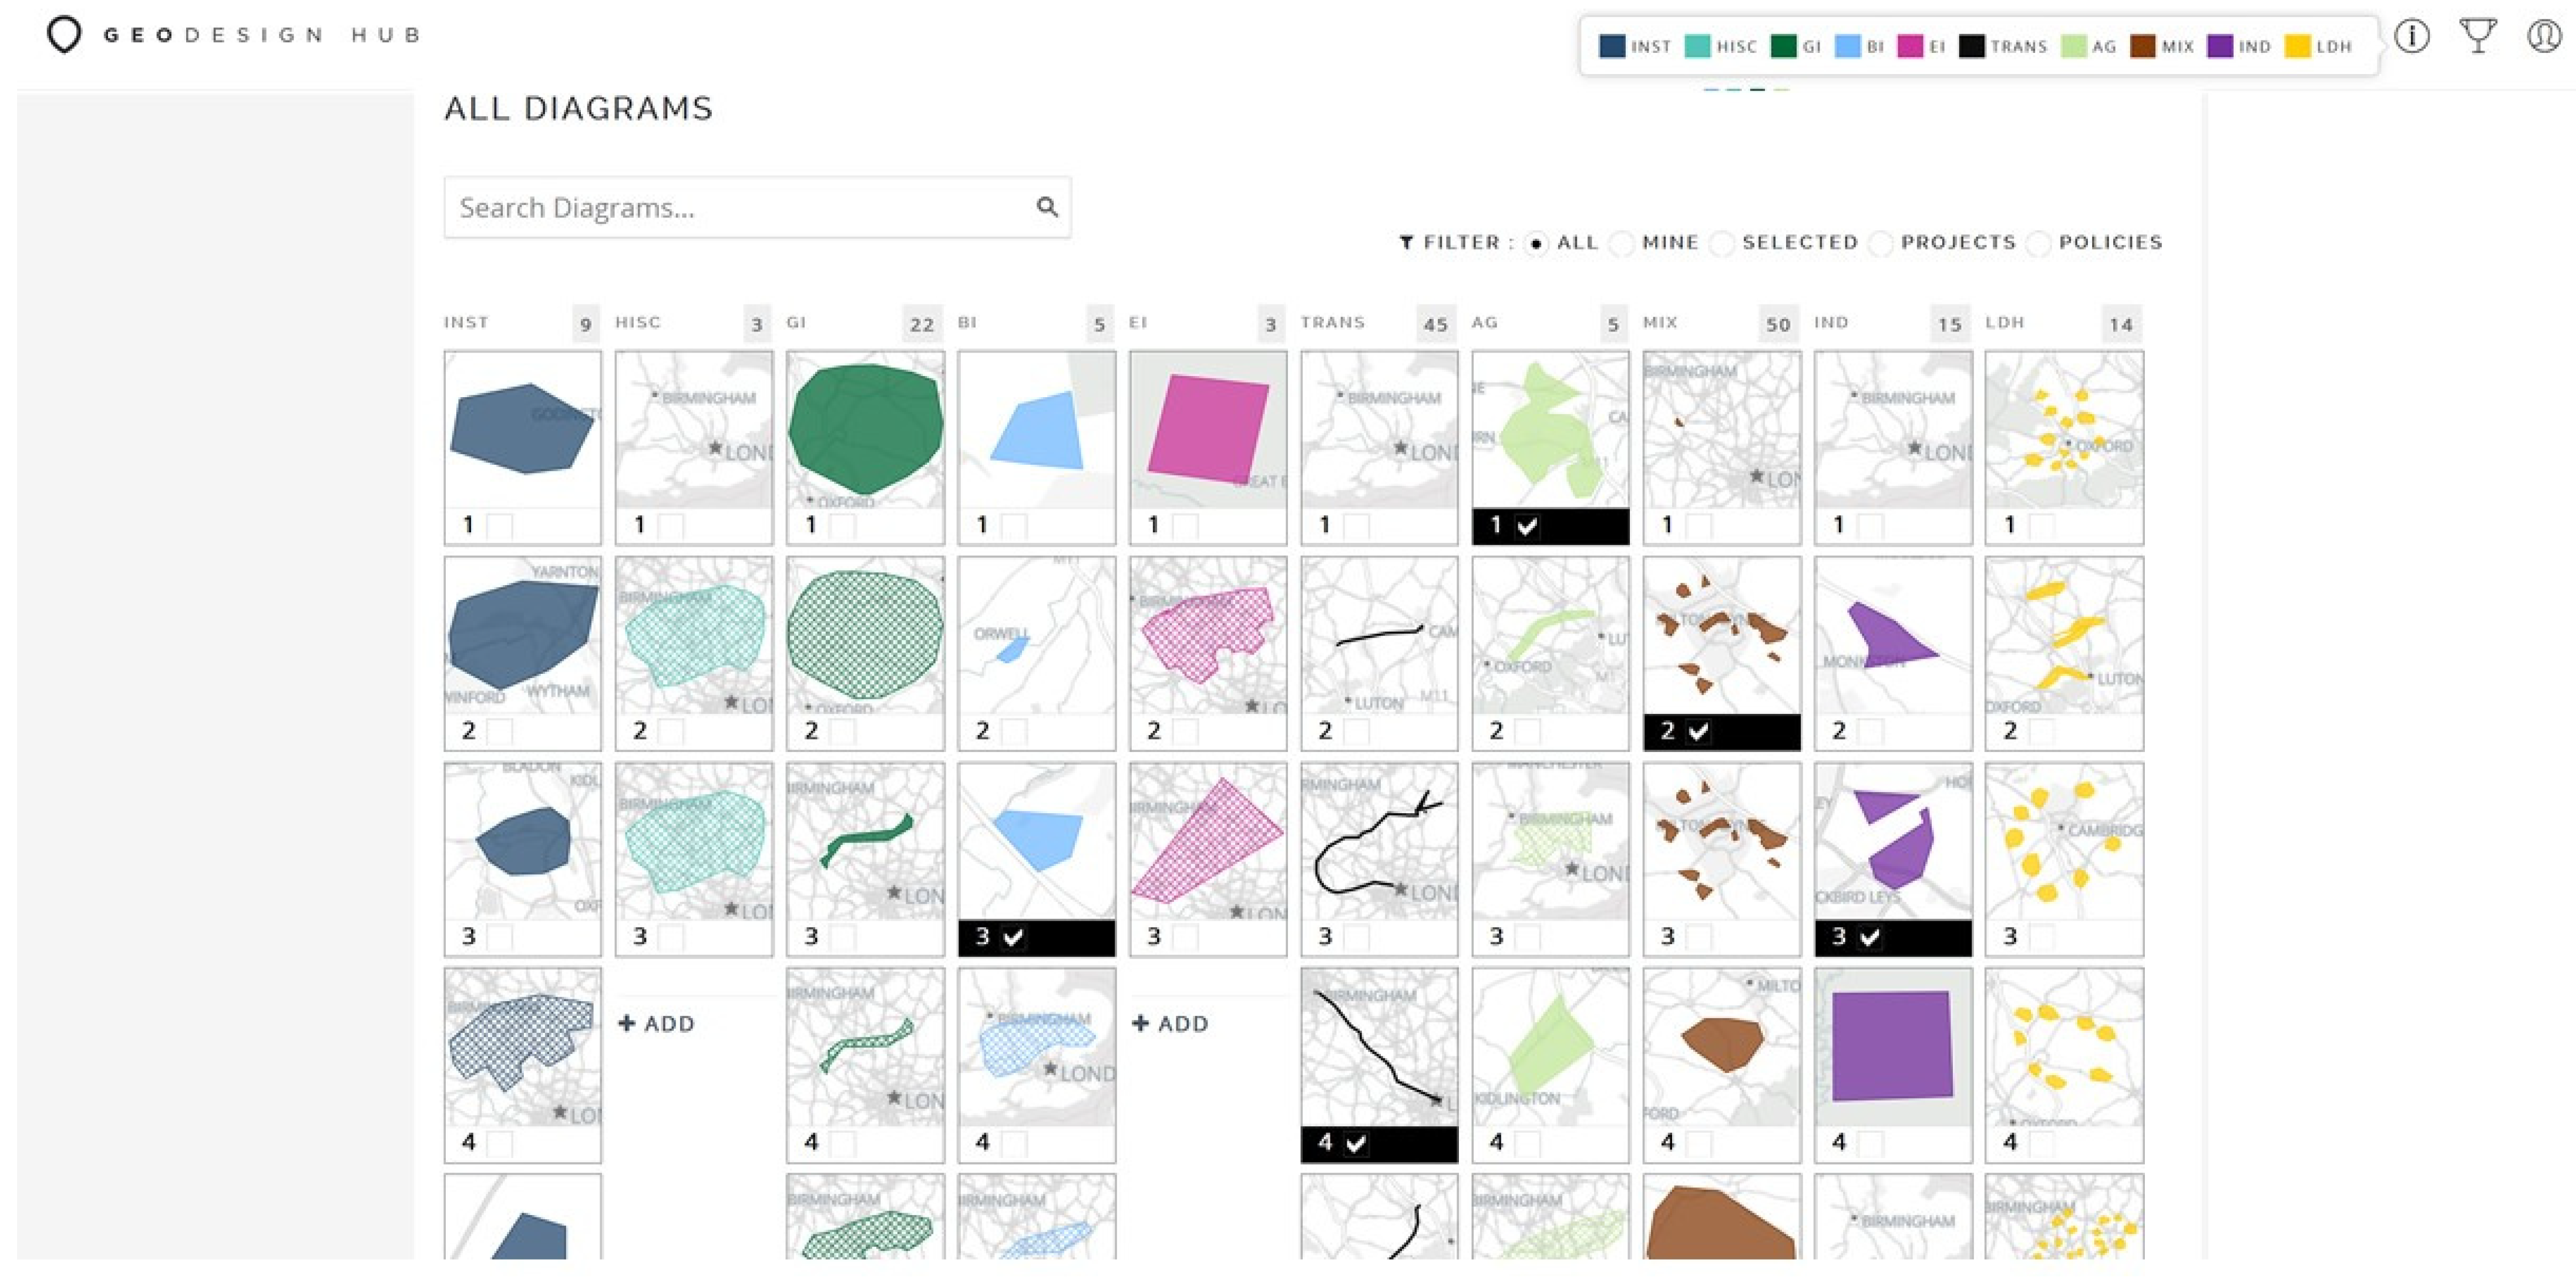Click the search magnifier icon

coord(1047,207)
